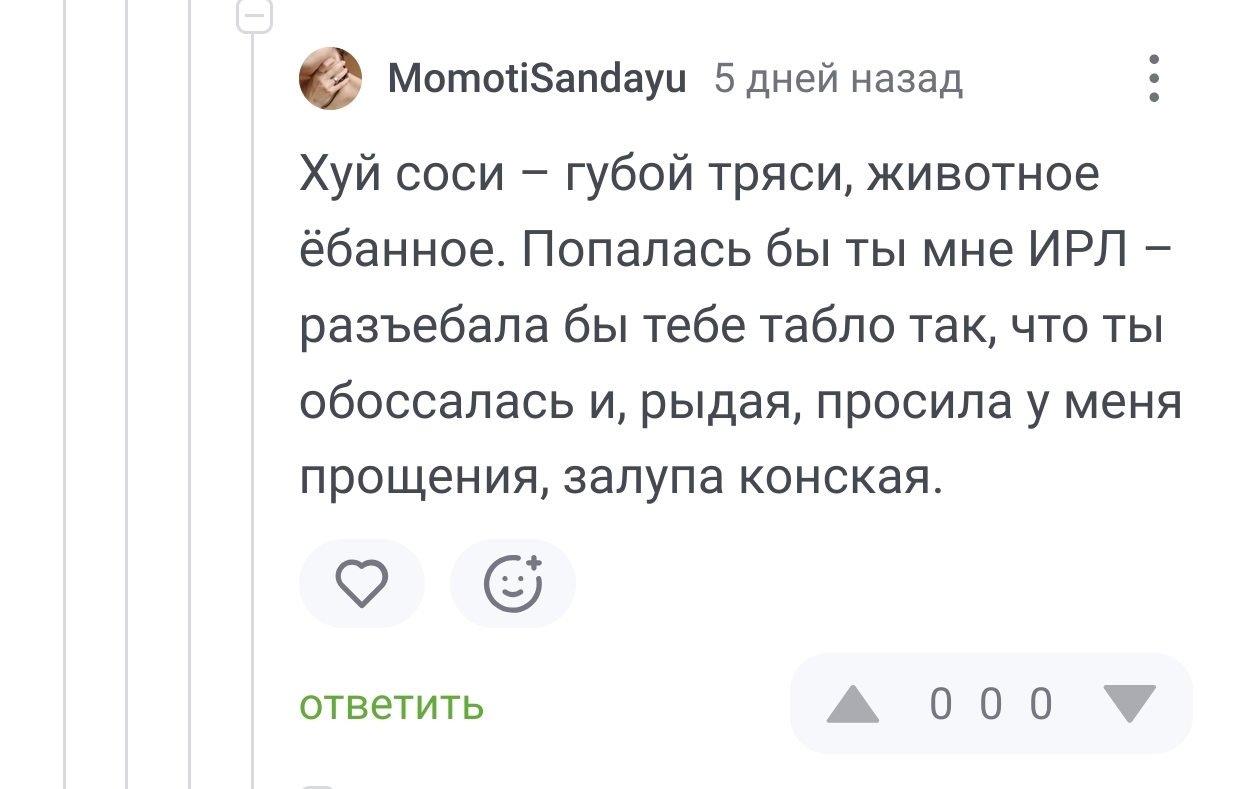Open the three-dot comment options menu
Screen dimensions: 1240x789
[1154, 78]
